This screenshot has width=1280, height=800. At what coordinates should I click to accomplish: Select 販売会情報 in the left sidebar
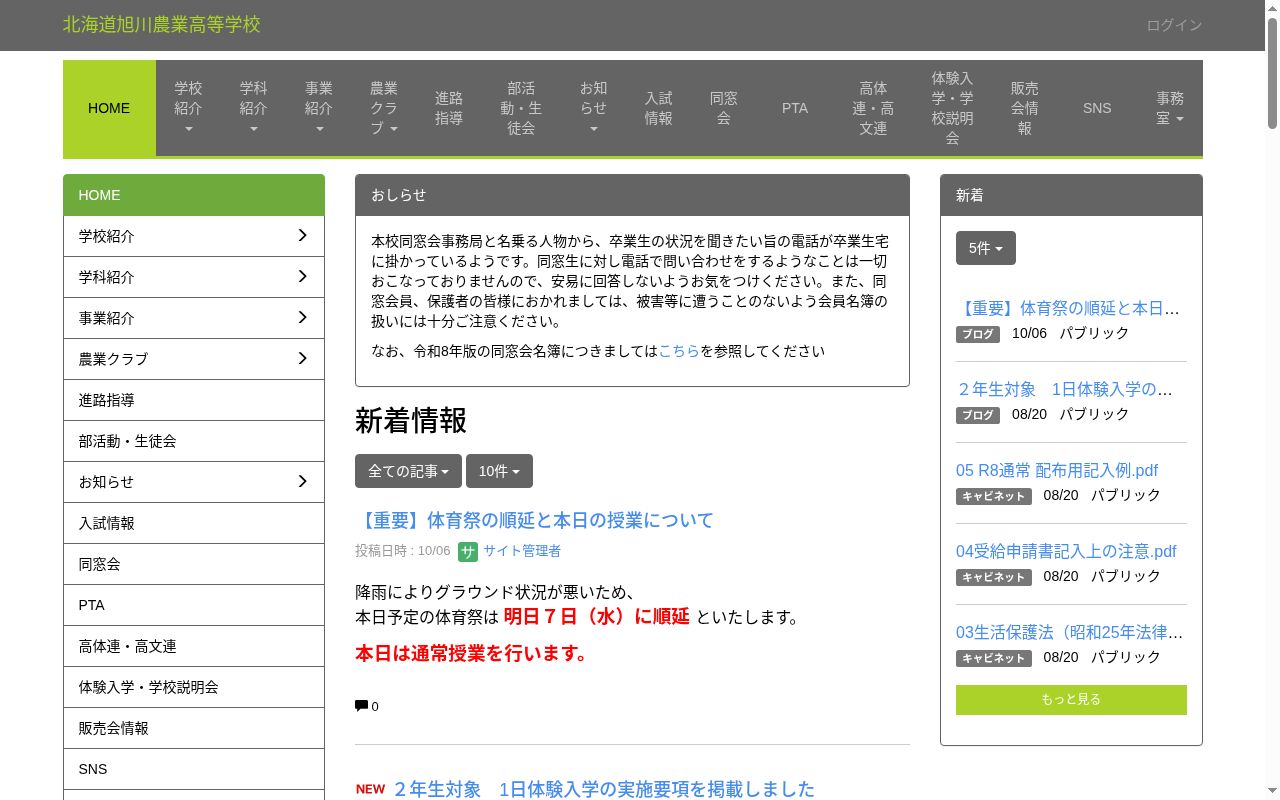tap(194, 728)
